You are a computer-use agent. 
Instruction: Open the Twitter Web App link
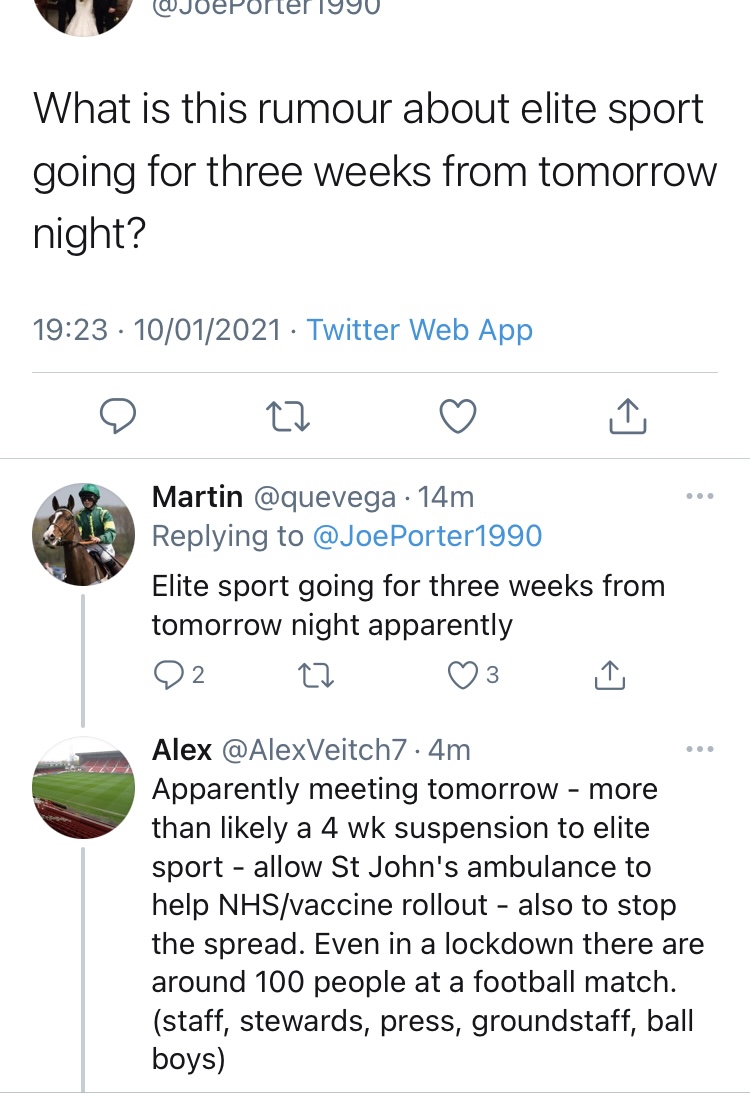(x=419, y=330)
